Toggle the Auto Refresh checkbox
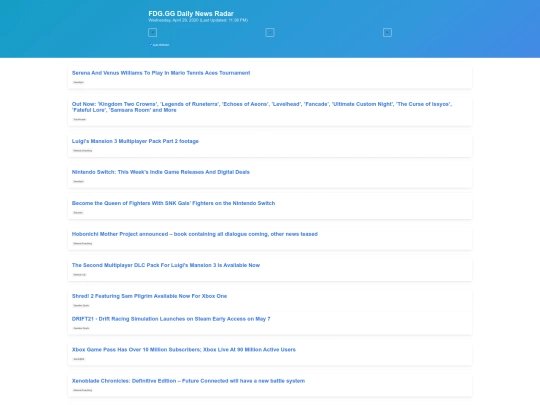This screenshot has height=405, width=540. 150,44
